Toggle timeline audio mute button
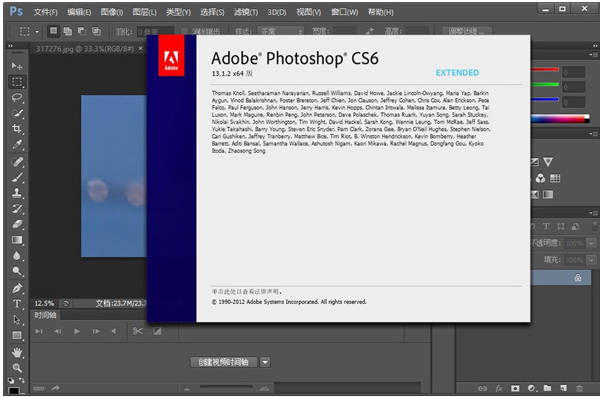This screenshot has width=600, height=397. pos(114,331)
